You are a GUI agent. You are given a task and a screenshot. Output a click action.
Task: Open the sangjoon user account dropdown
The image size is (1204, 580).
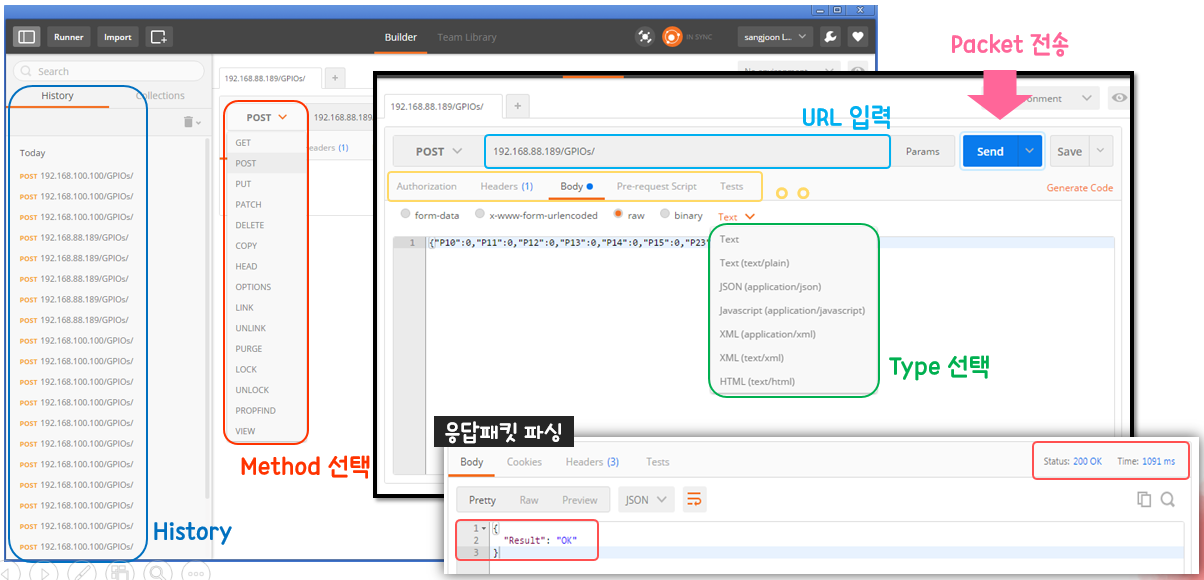point(774,37)
